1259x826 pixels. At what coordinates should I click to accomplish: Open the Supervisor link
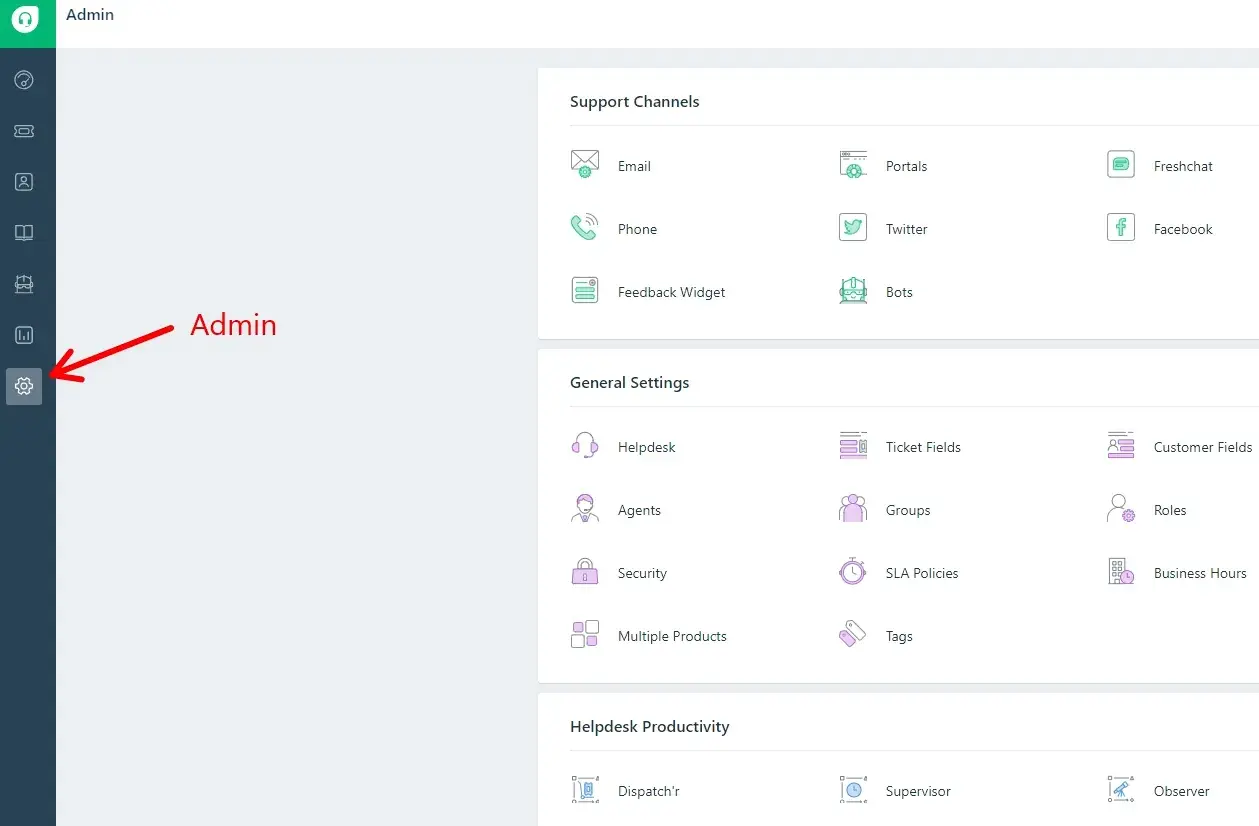pyautogui.click(x=918, y=791)
